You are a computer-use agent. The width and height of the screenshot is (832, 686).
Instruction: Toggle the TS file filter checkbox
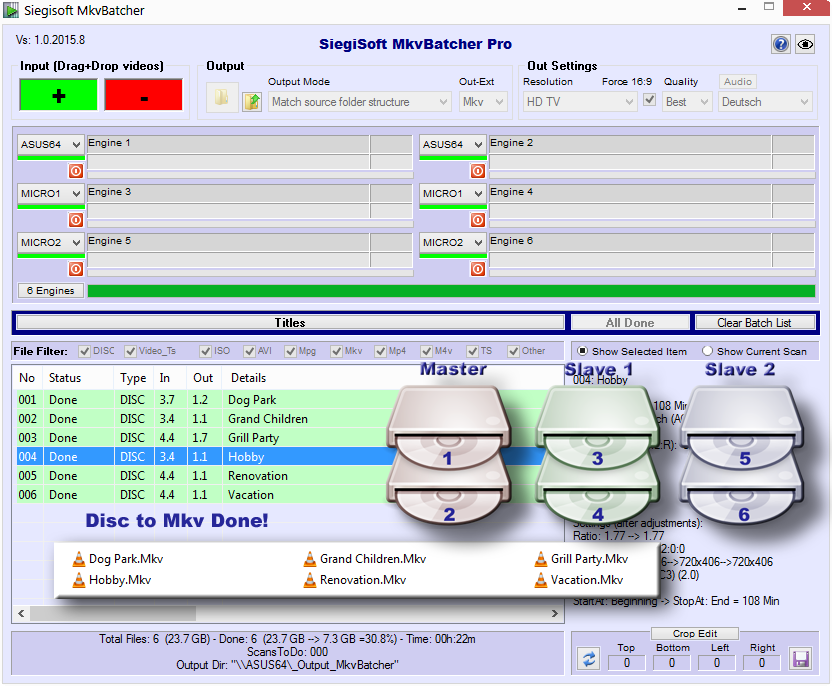[x=472, y=351]
